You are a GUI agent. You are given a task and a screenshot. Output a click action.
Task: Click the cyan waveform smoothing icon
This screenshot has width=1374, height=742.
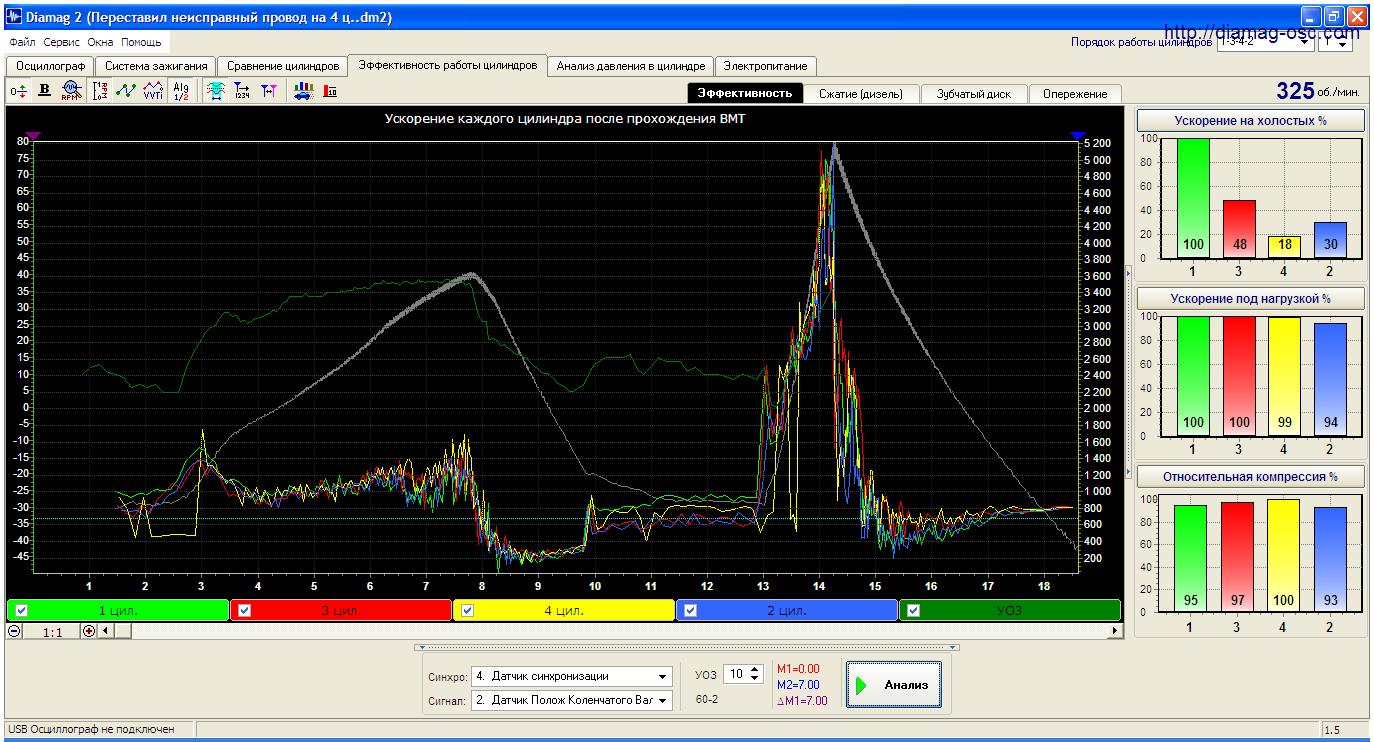pyautogui.click(x=214, y=91)
